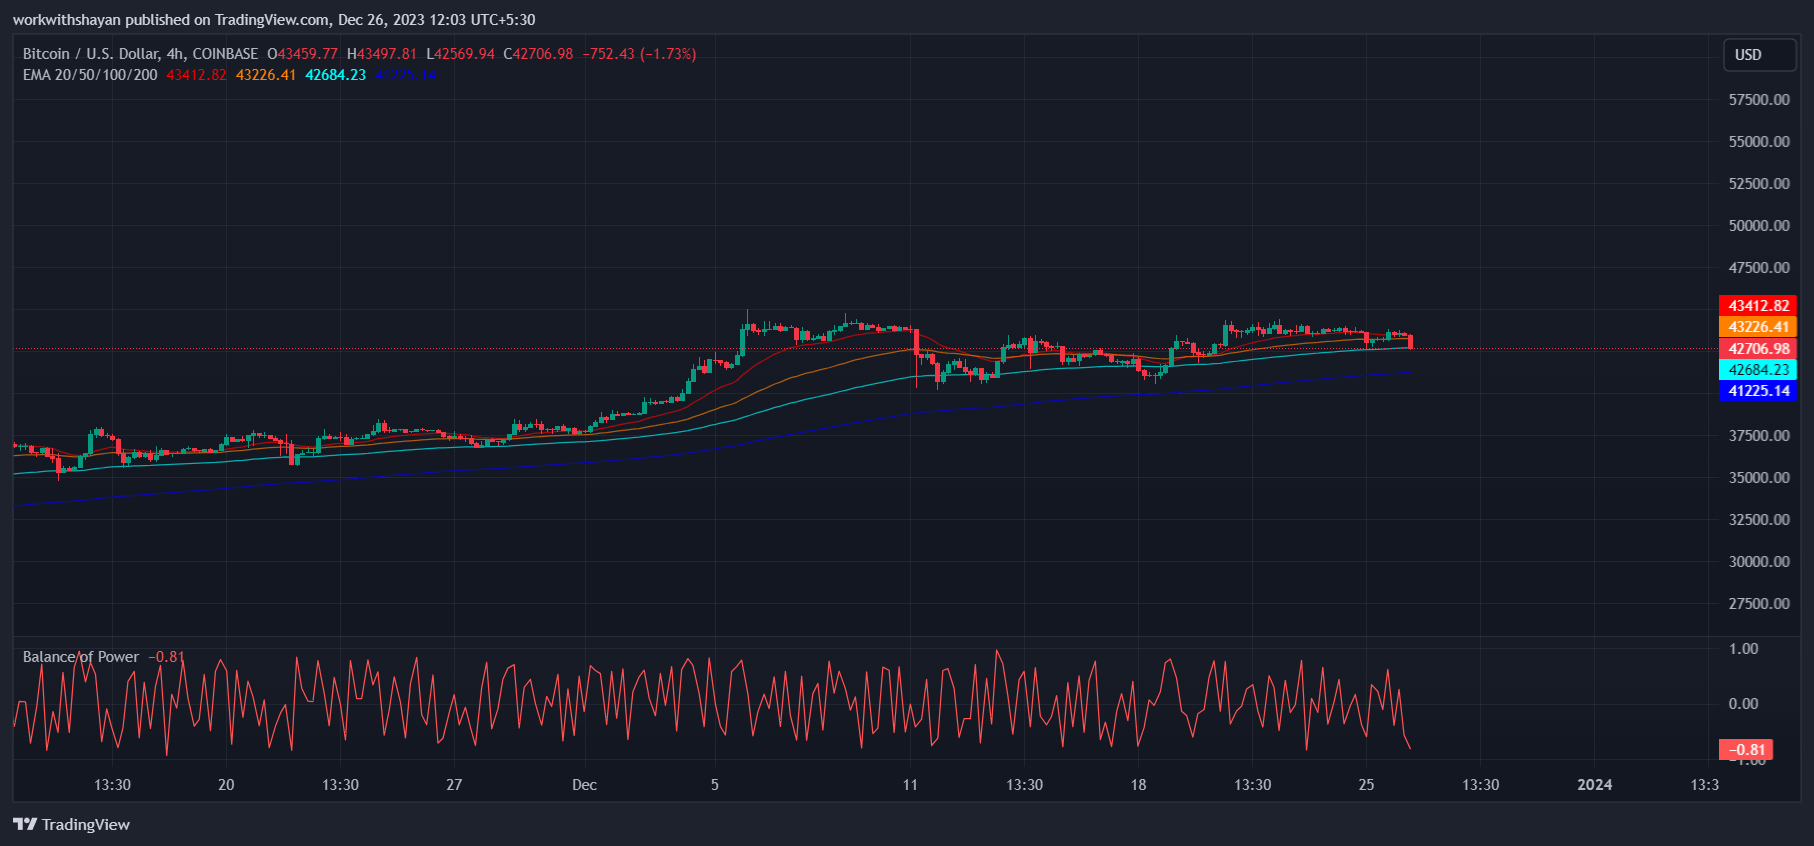The width and height of the screenshot is (1814, 846).
Task: Click the Dec label on time axis
Action: [x=584, y=785]
